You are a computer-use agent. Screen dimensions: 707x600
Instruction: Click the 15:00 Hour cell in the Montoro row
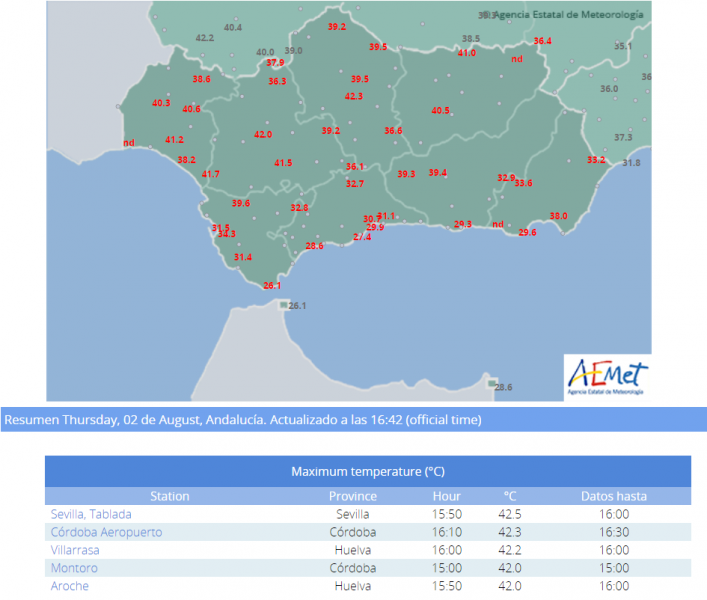[446, 568]
